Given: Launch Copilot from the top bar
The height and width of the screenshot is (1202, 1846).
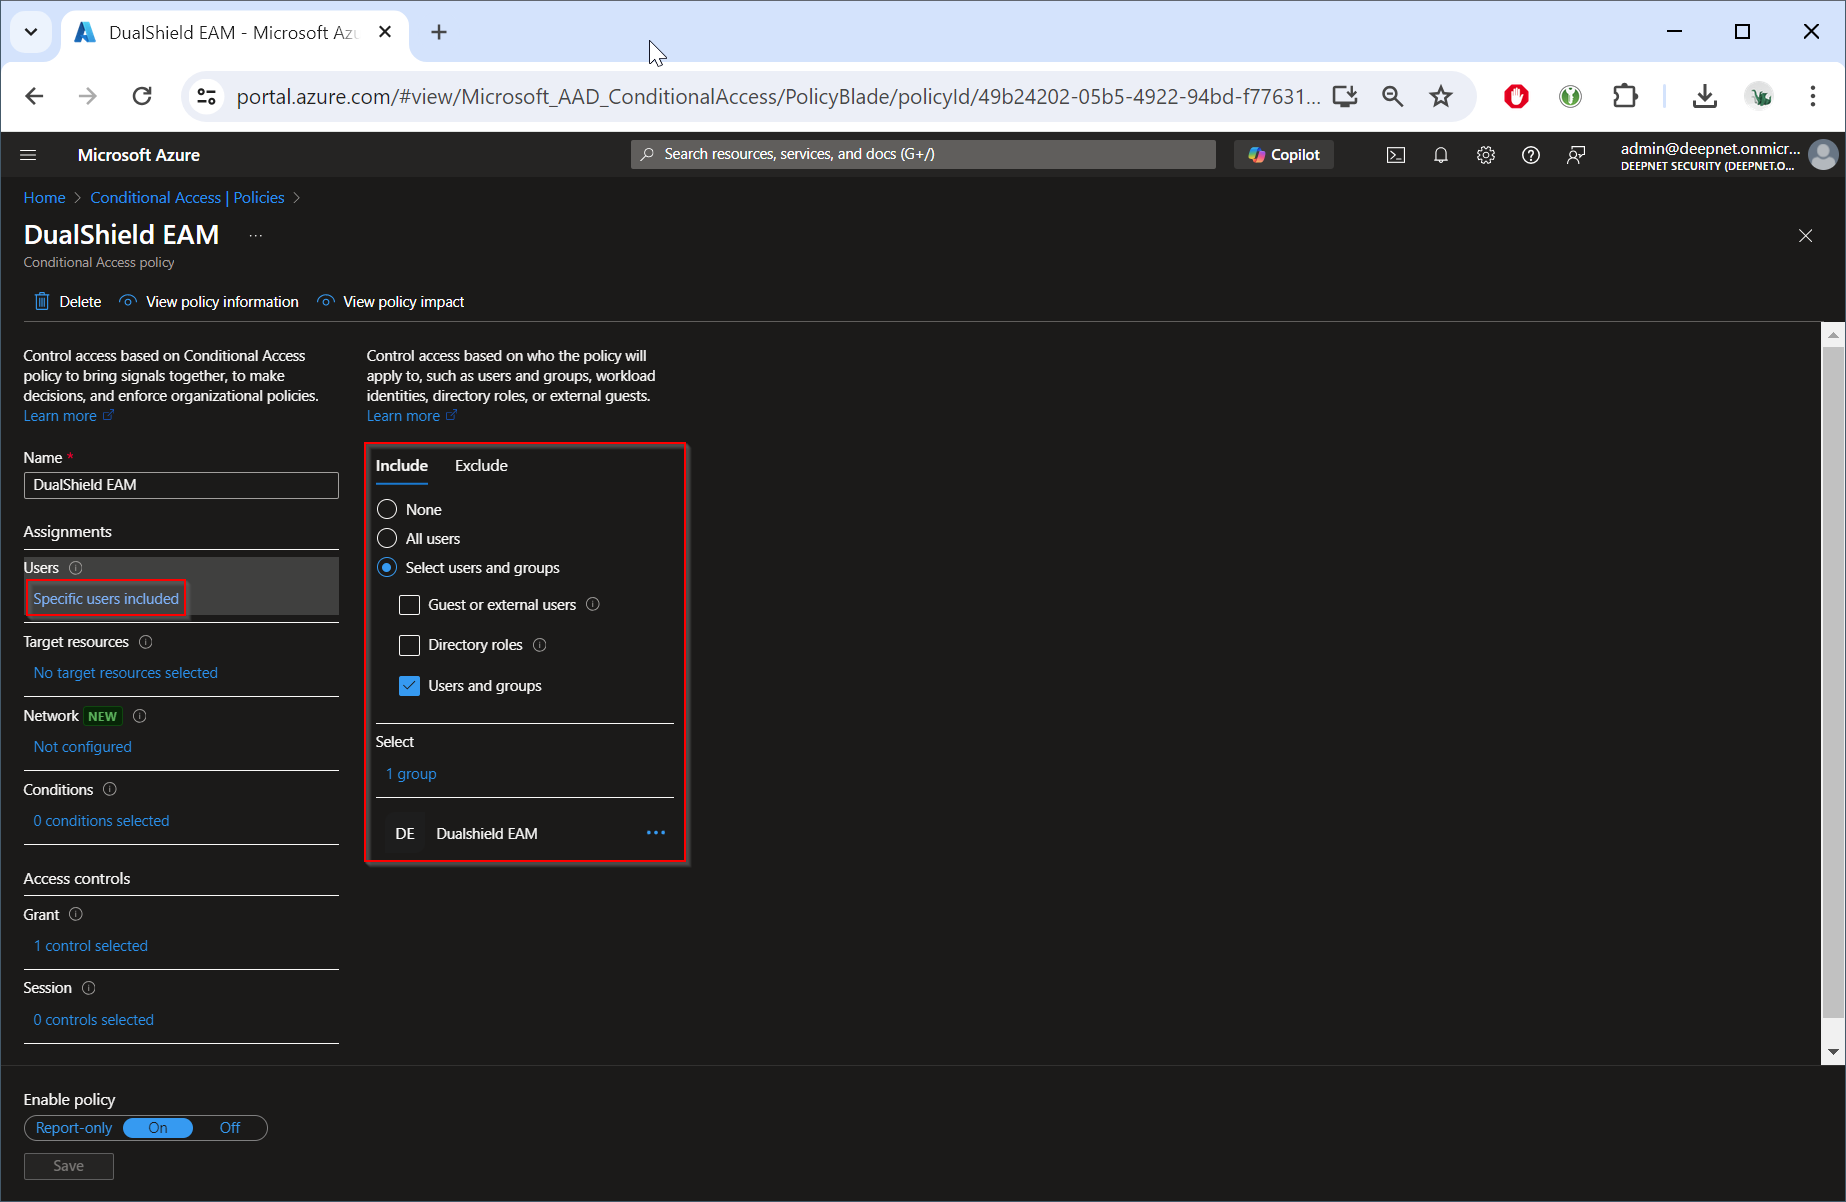Looking at the screenshot, I should [x=1284, y=155].
